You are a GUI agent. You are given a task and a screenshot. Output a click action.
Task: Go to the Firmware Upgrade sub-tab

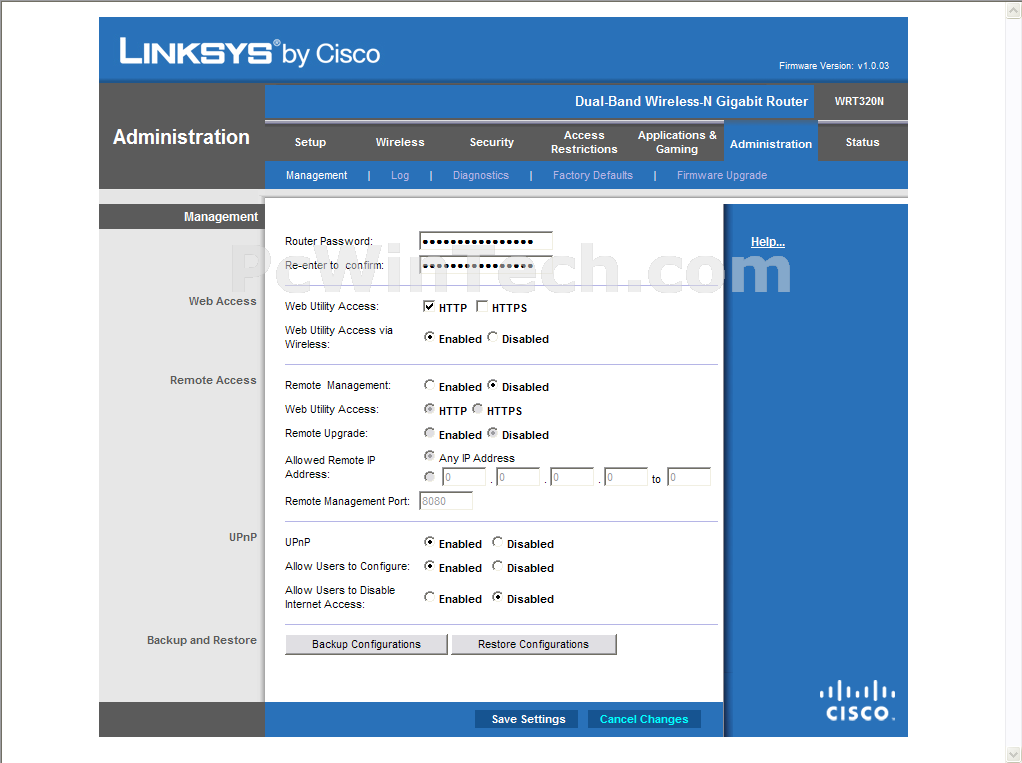click(722, 175)
